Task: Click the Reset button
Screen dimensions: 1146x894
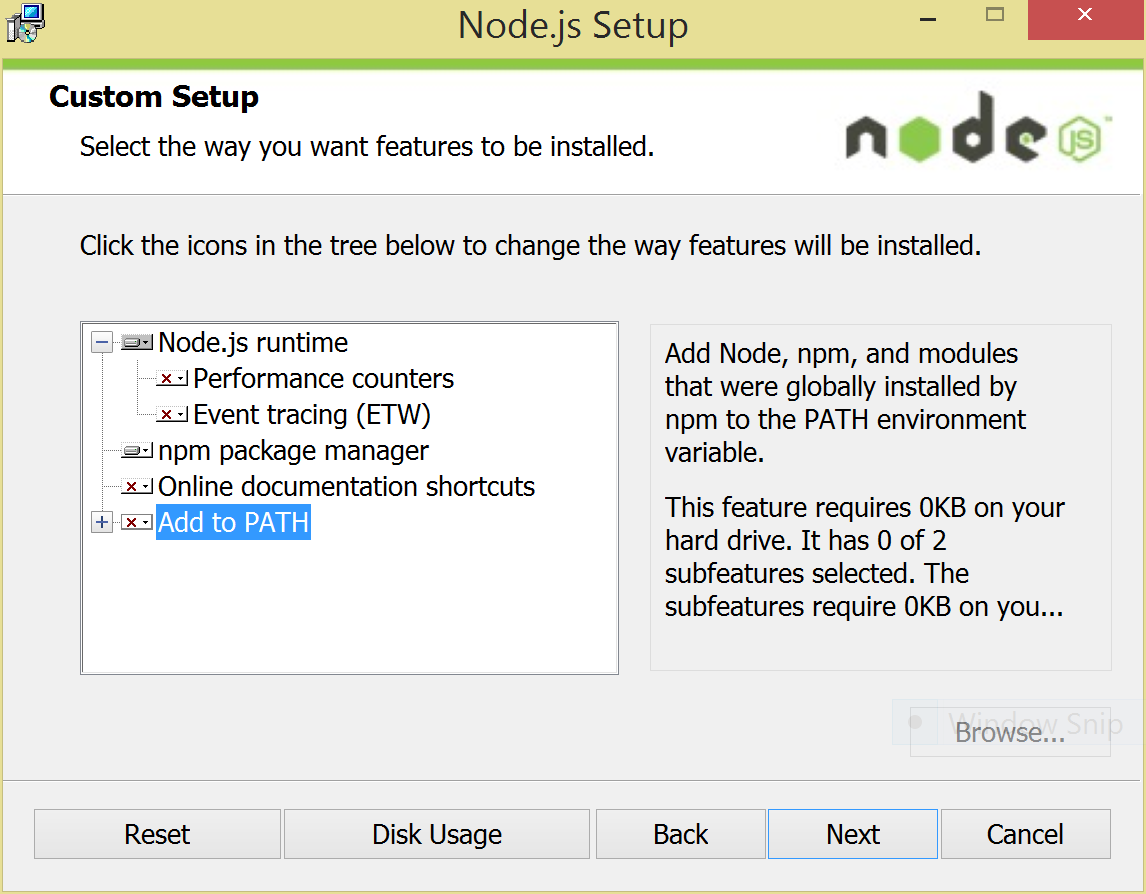Action: pos(157,833)
